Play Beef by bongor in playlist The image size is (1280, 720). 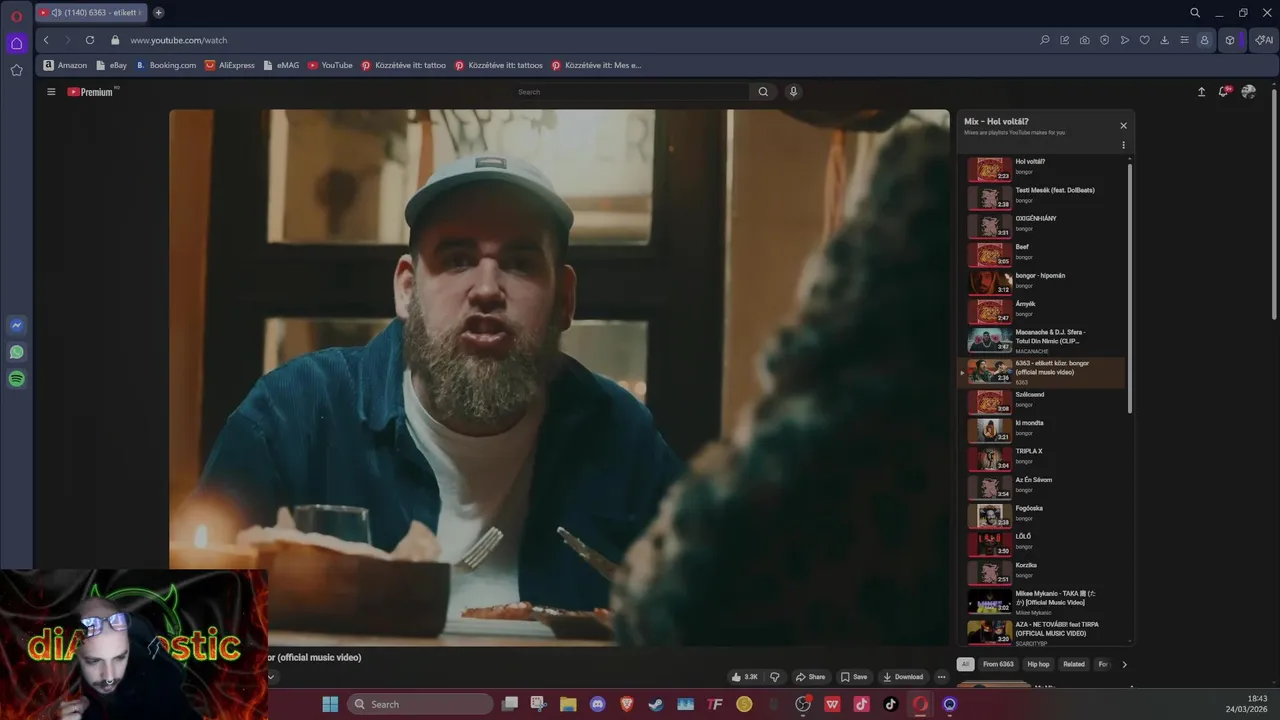1042,253
